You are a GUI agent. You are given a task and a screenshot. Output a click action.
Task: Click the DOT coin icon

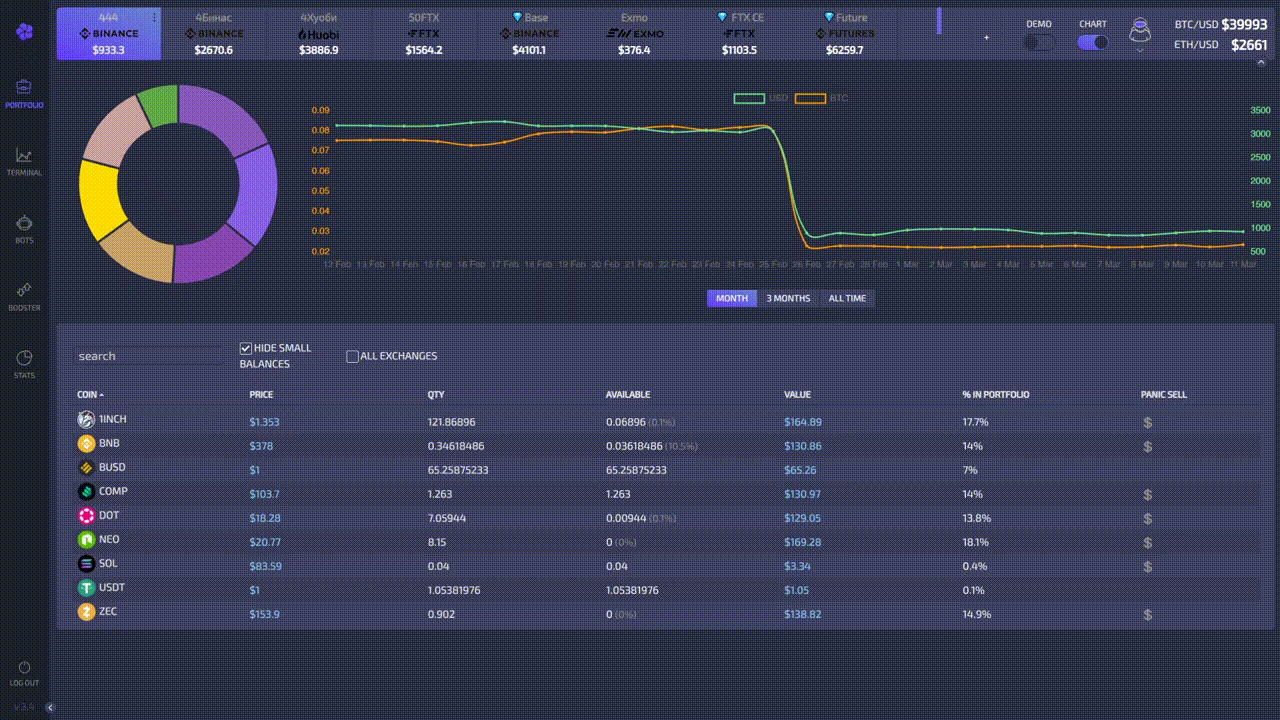(86, 516)
